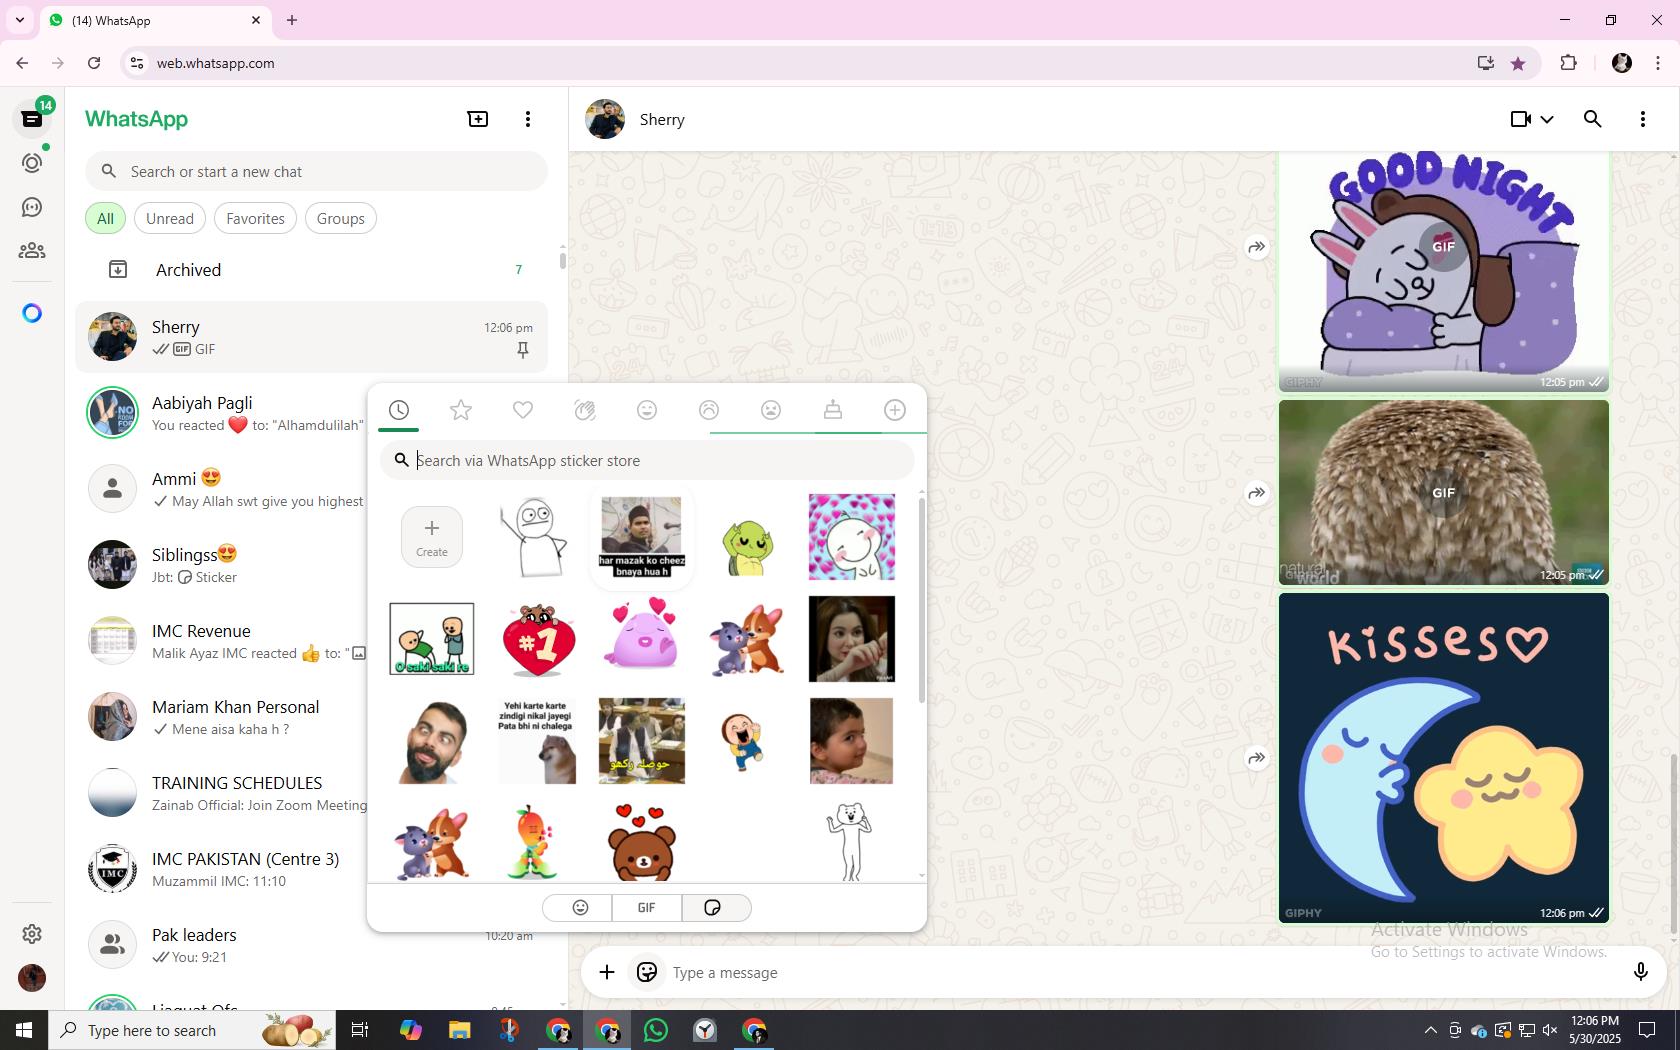Select the Recent stickers tab
This screenshot has height=1050, width=1680.
[x=399, y=410]
